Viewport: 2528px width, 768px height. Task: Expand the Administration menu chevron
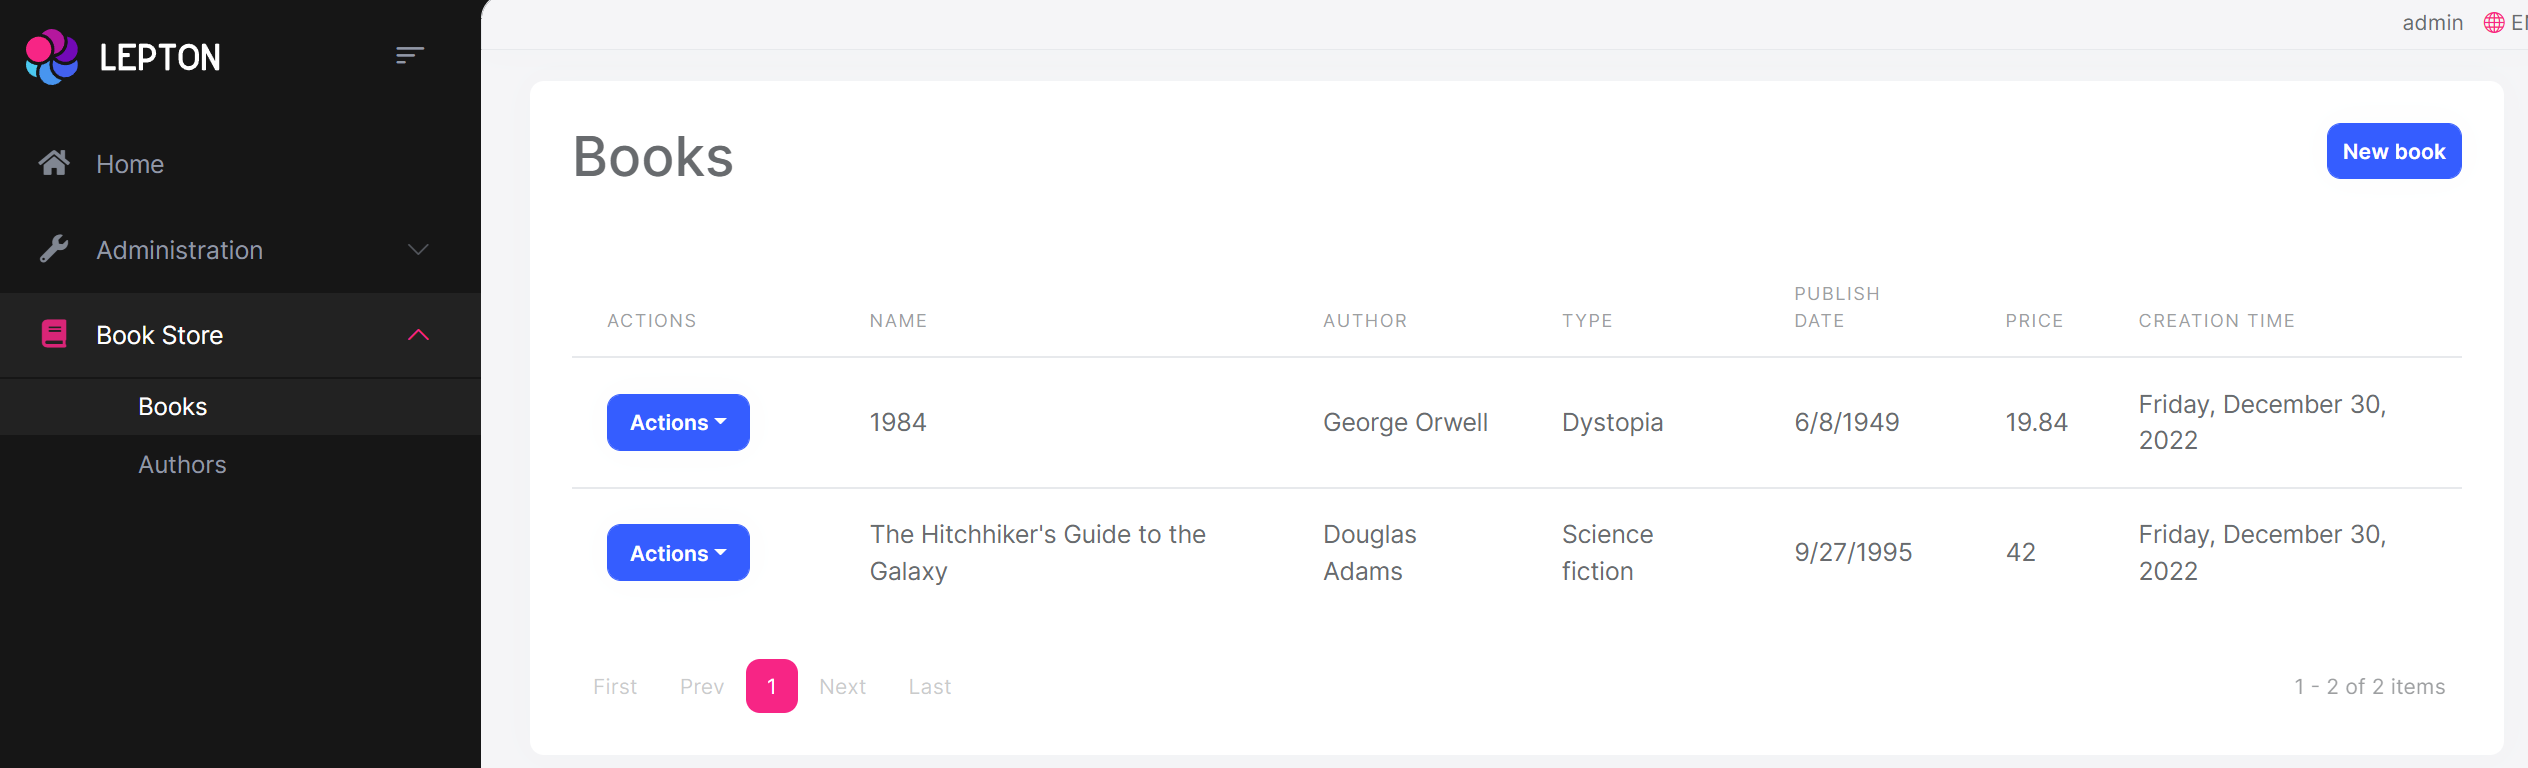coord(418,249)
